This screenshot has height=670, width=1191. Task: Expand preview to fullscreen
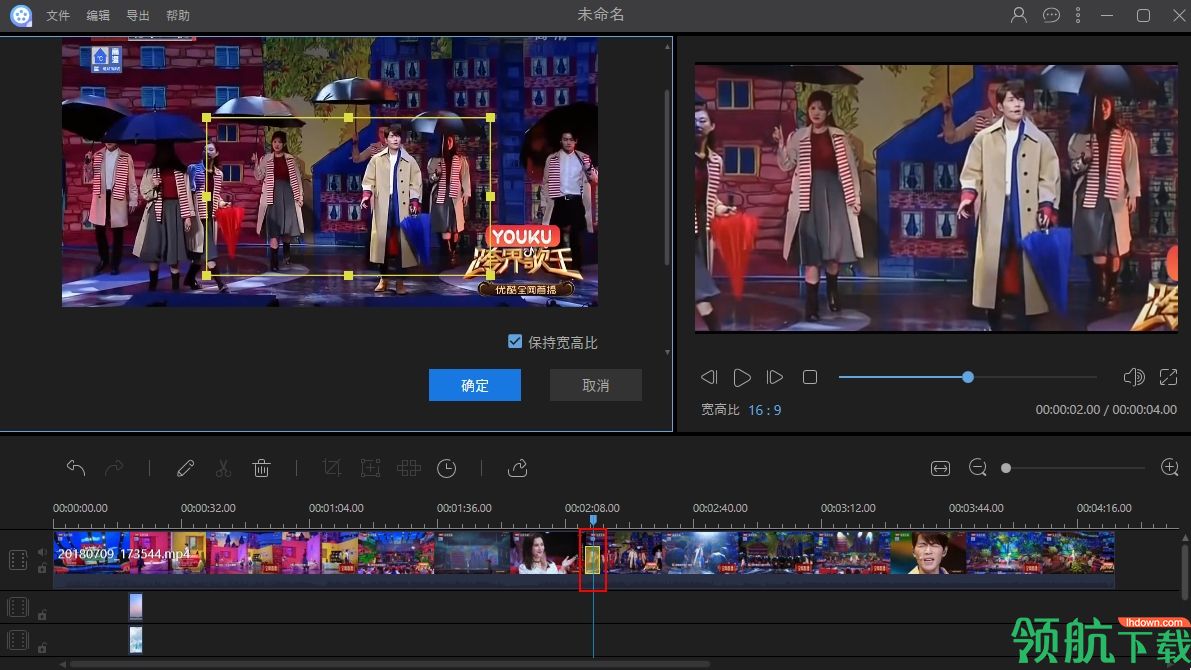(x=1168, y=377)
